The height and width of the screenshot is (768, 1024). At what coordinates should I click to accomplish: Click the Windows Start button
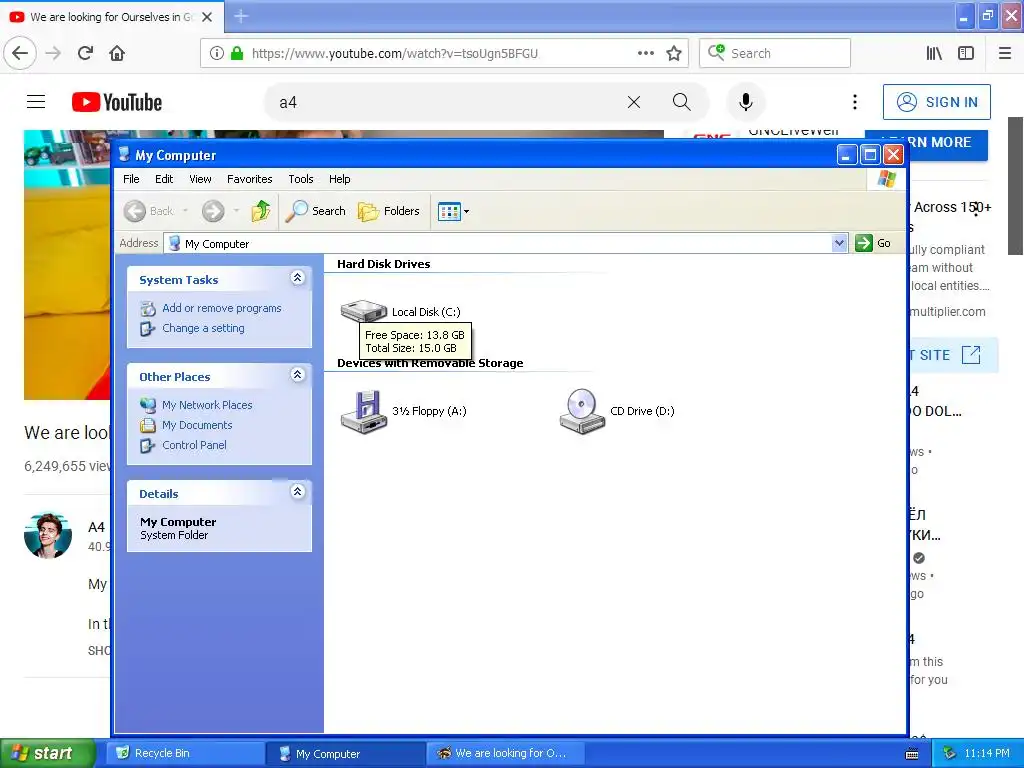tap(48, 753)
